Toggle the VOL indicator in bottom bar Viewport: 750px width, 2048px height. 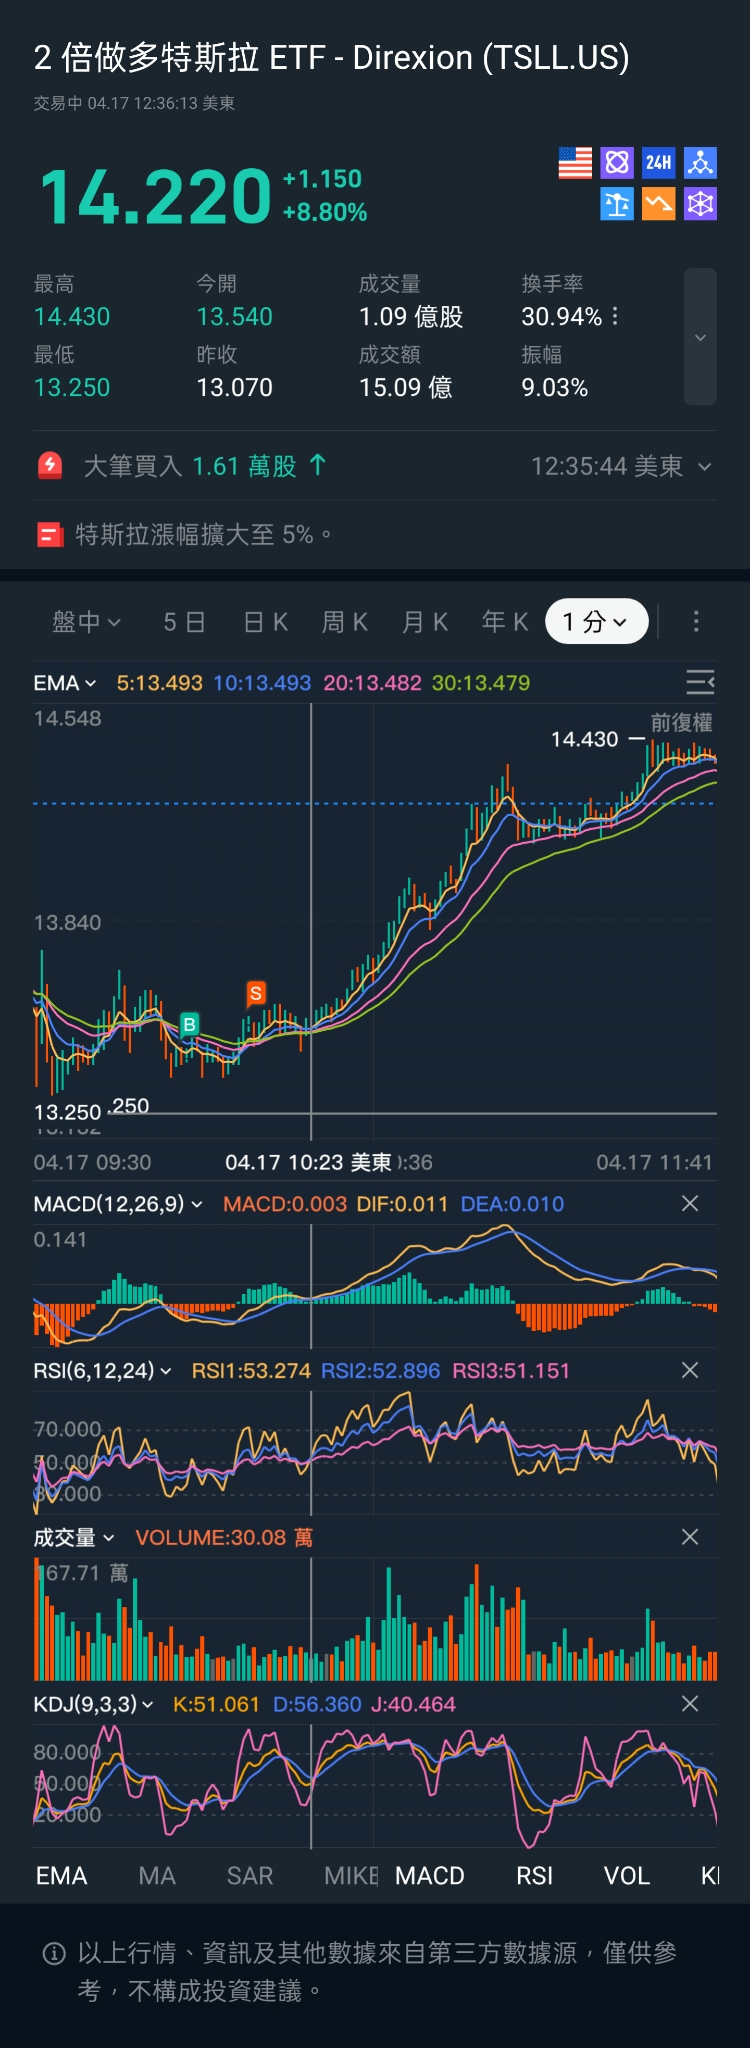pyautogui.click(x=627, y=1876)
